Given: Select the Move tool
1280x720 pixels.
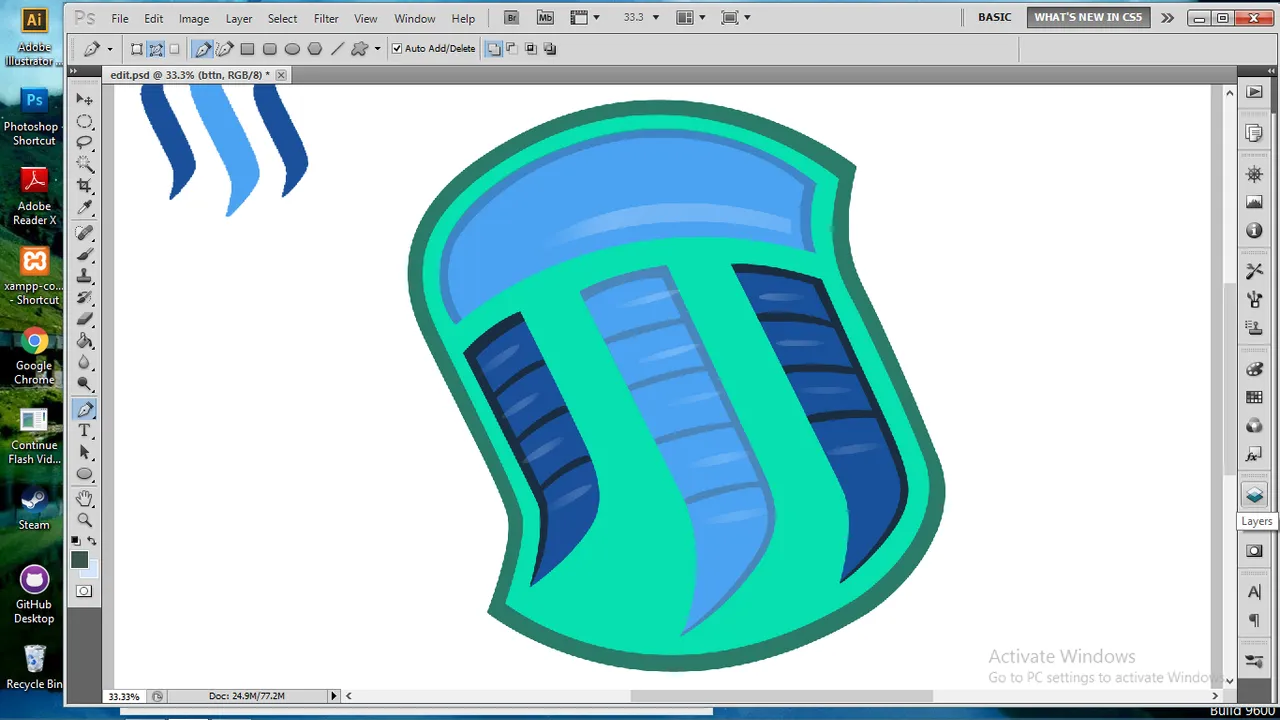Looking at the screenshot, I should click(x=85, y=99).
